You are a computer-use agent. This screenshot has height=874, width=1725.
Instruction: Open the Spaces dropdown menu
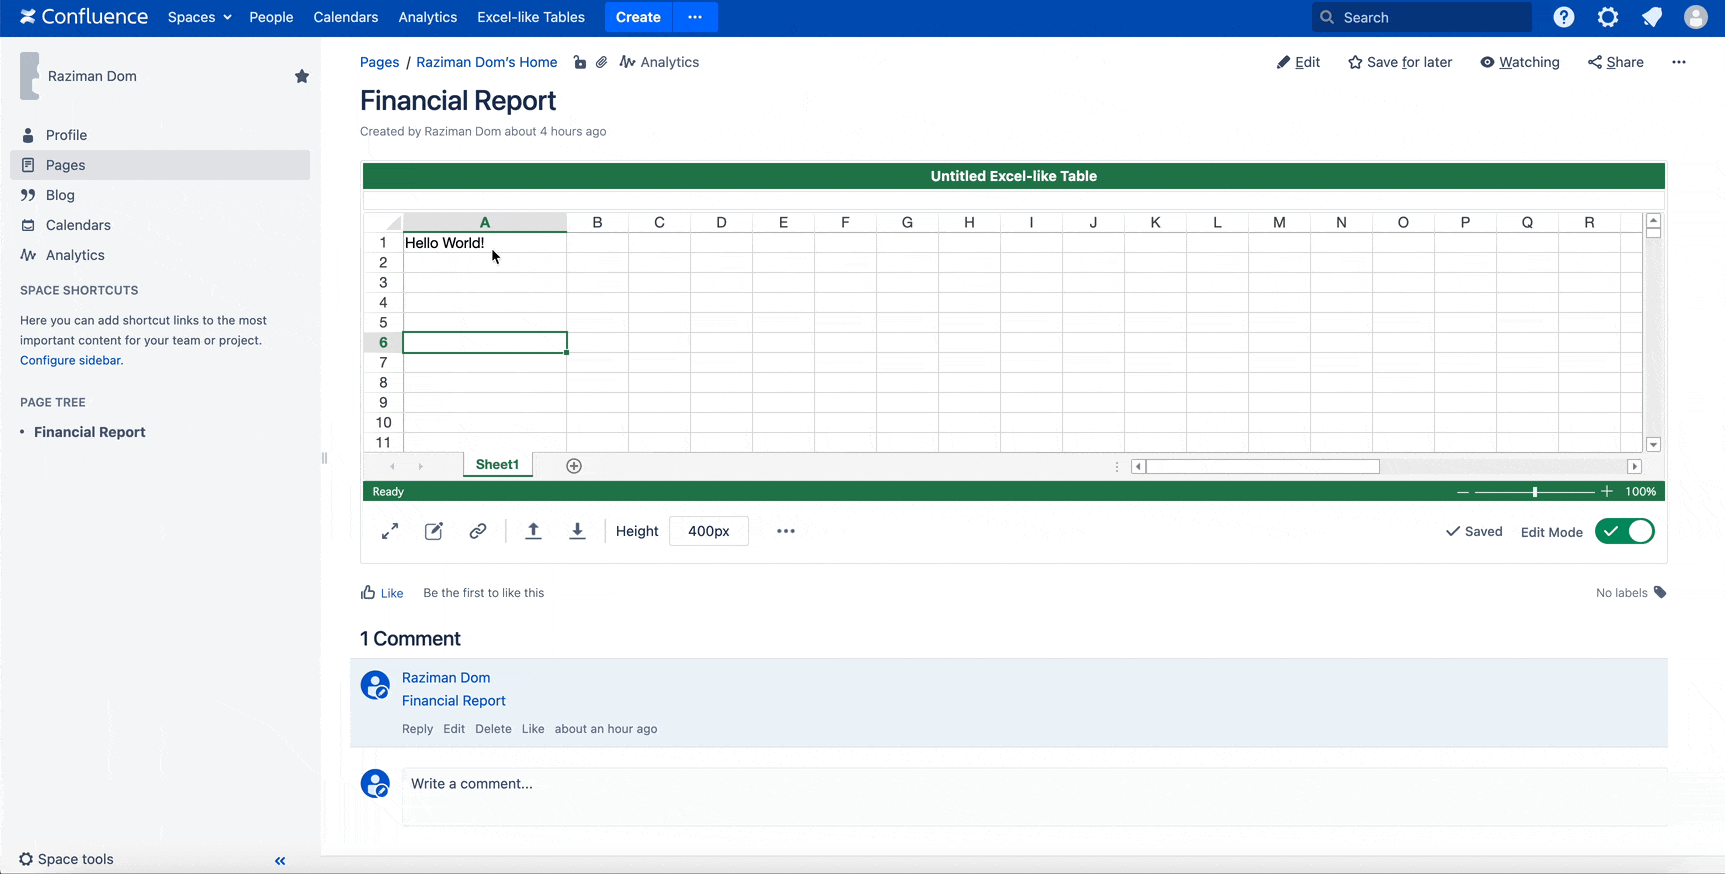tap(199, 17)
